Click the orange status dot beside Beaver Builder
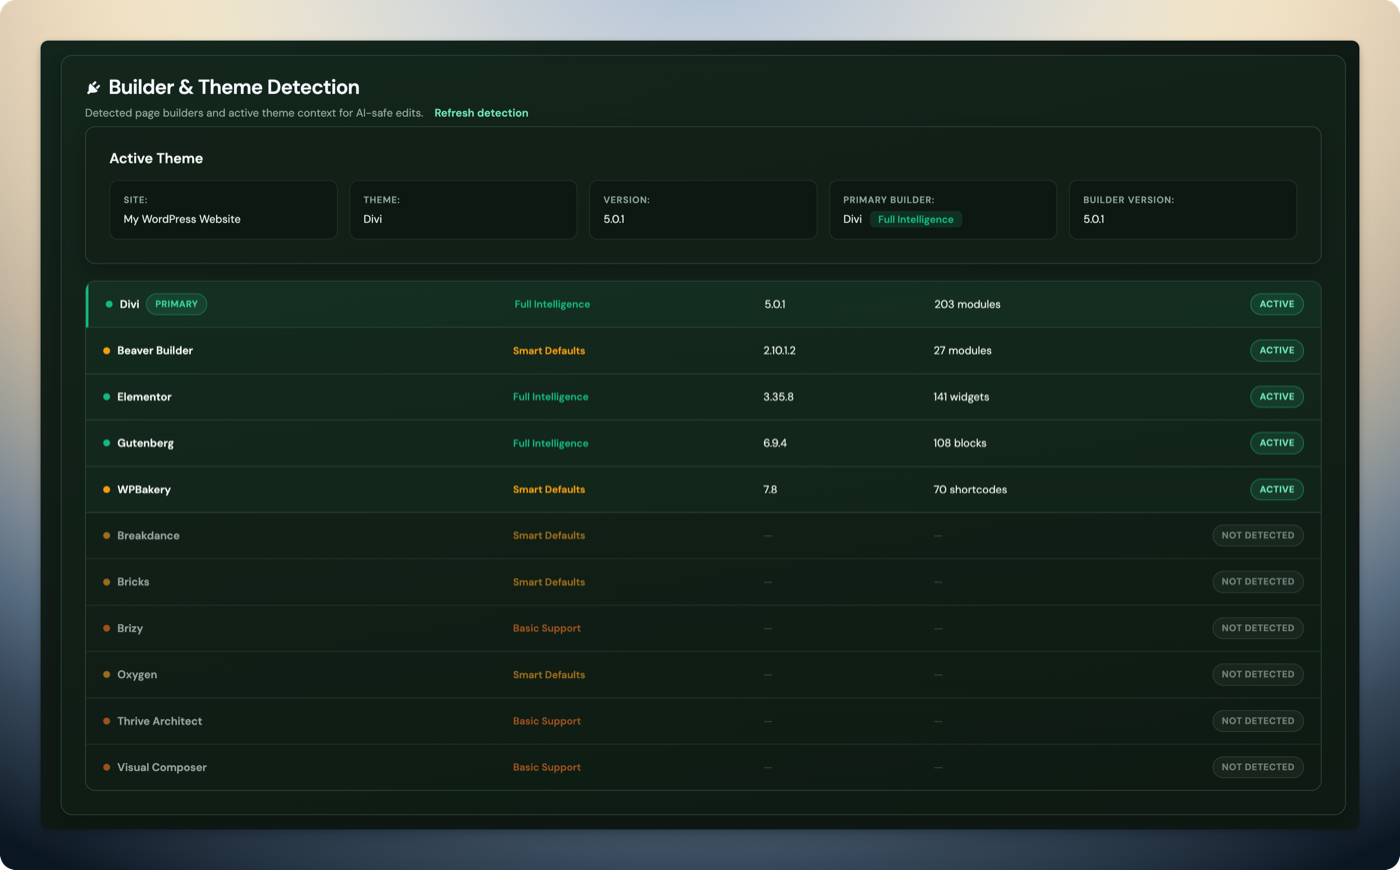The image size is (1400, 870). click(107, 350)
